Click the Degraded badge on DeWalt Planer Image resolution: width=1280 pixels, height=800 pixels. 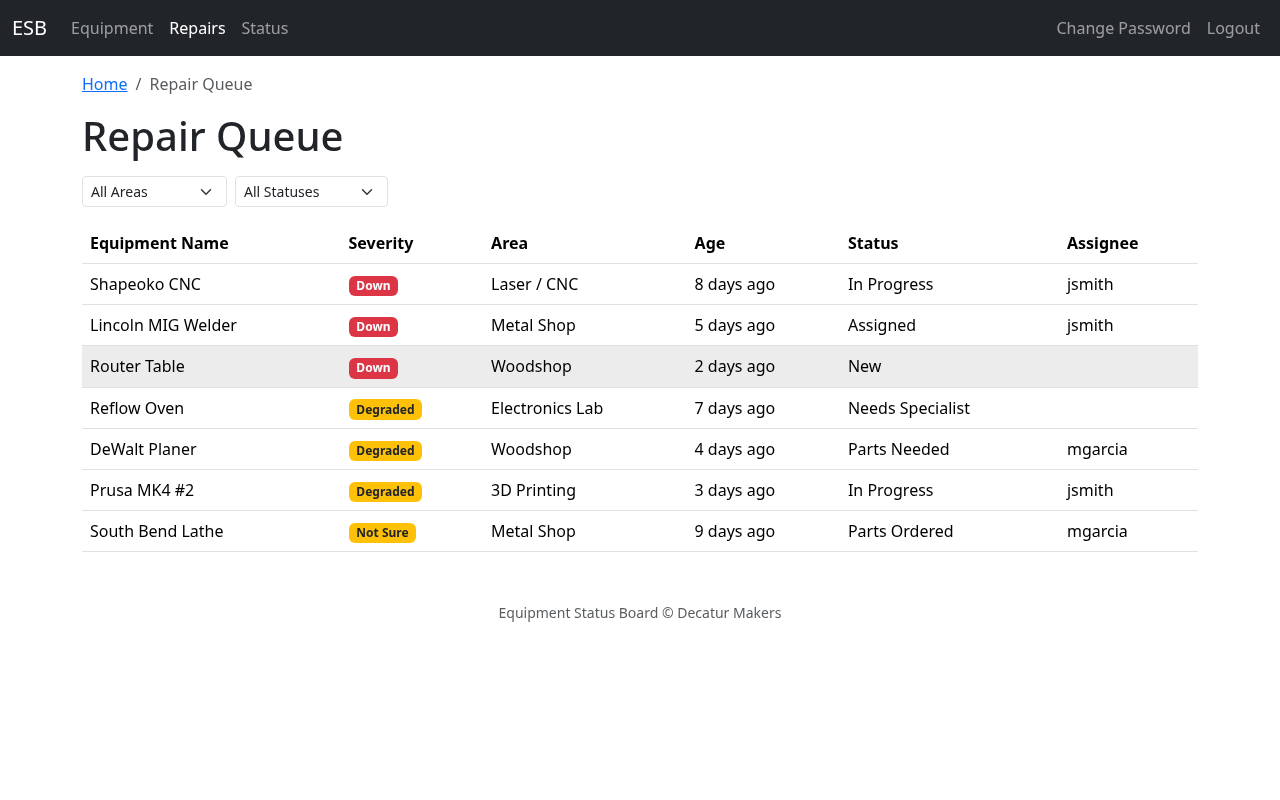(385, 450)
